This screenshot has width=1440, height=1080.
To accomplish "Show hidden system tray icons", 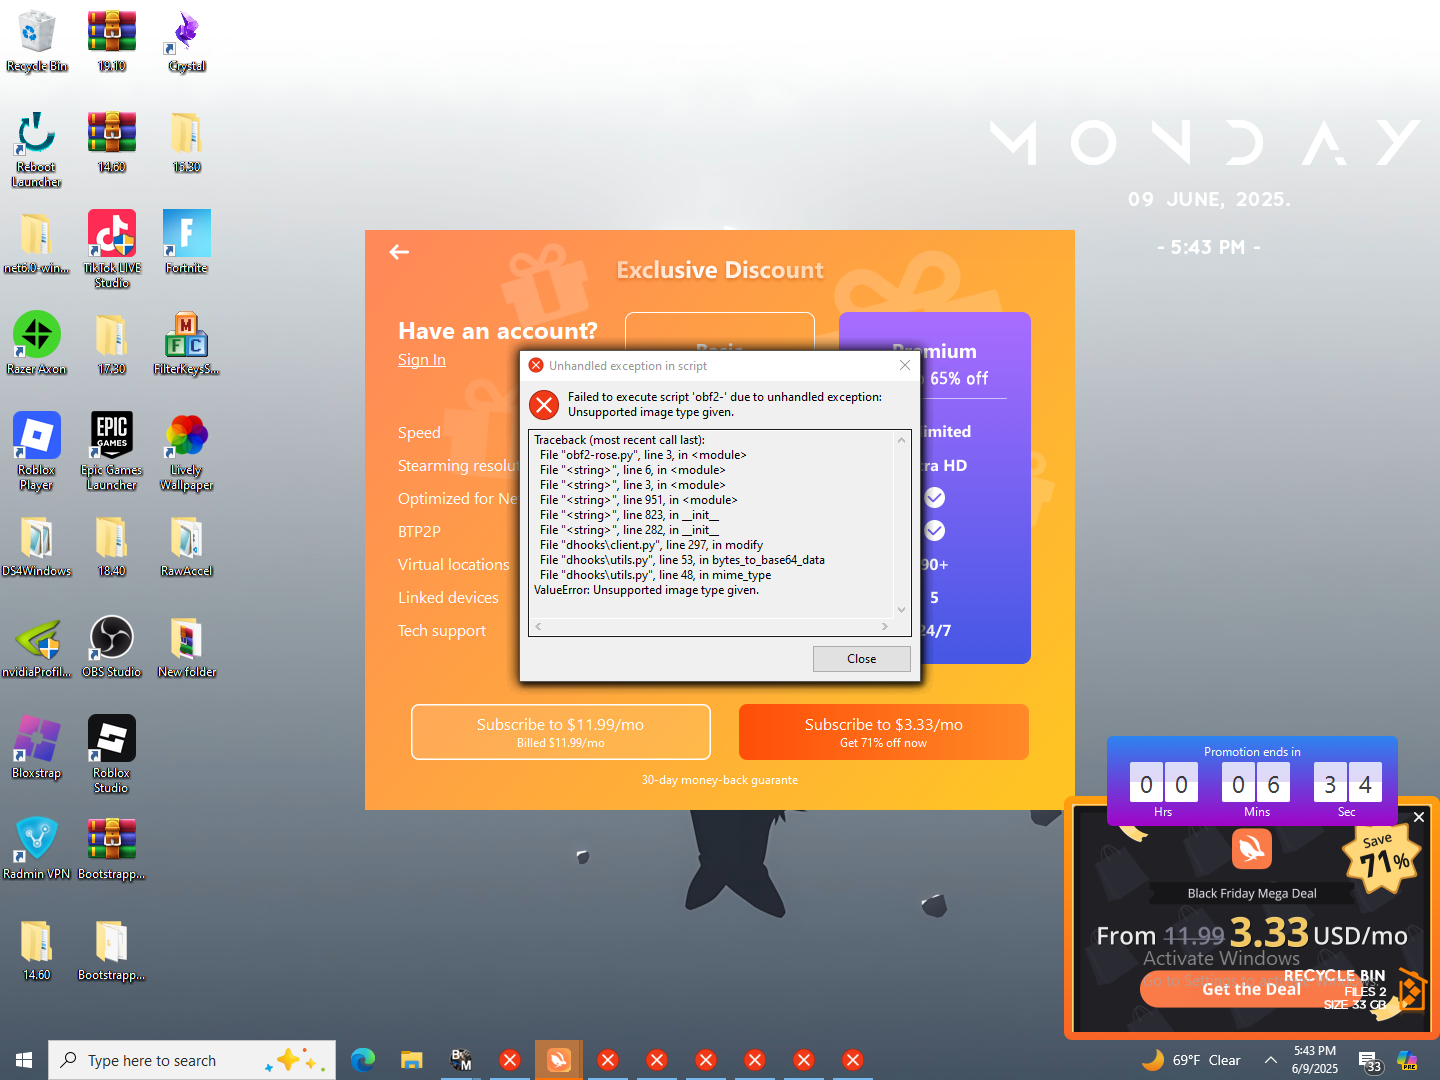I will tap(1270, 1060).
